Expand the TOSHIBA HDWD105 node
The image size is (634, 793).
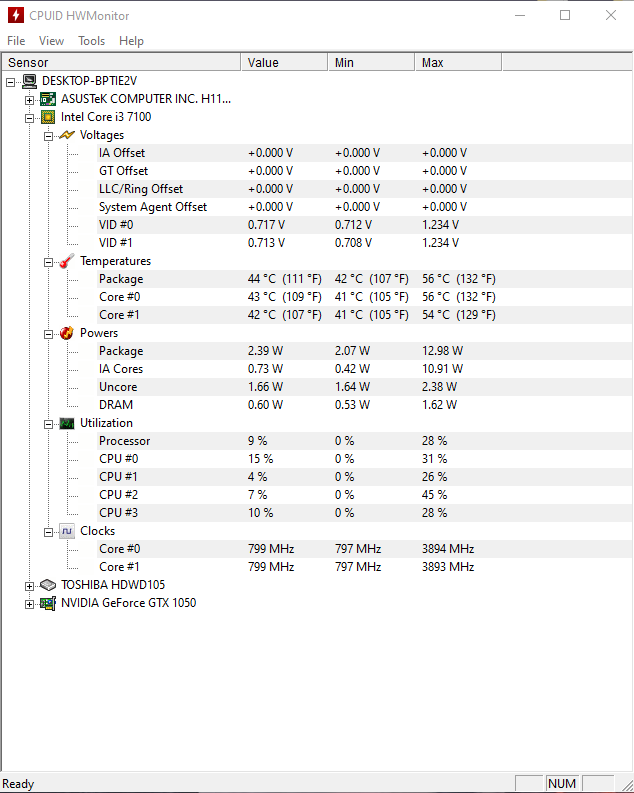click(x=29, y=586)
